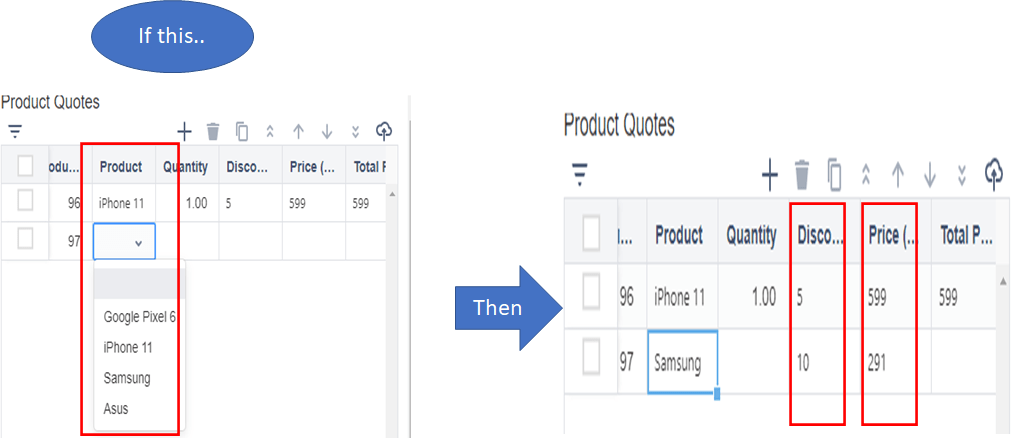The width and height of the screenshot is (1018, 438).
Task: Click the cloud upload icon in the 'Then' result grid
Action: [993, 175]
